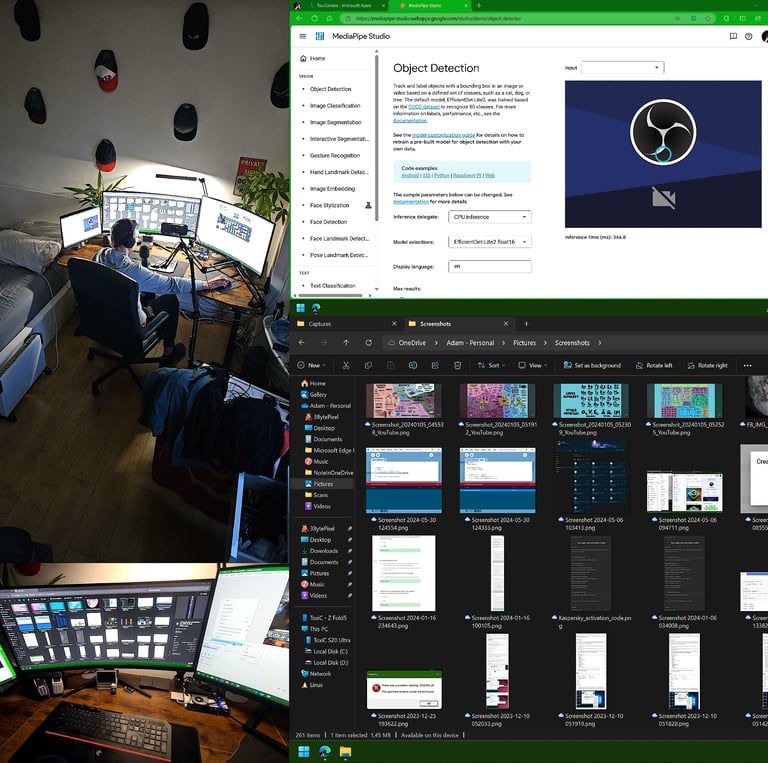This screenshot has height=763, width=768.
Task: Open a new browser tab
Action: click(479, 5)
